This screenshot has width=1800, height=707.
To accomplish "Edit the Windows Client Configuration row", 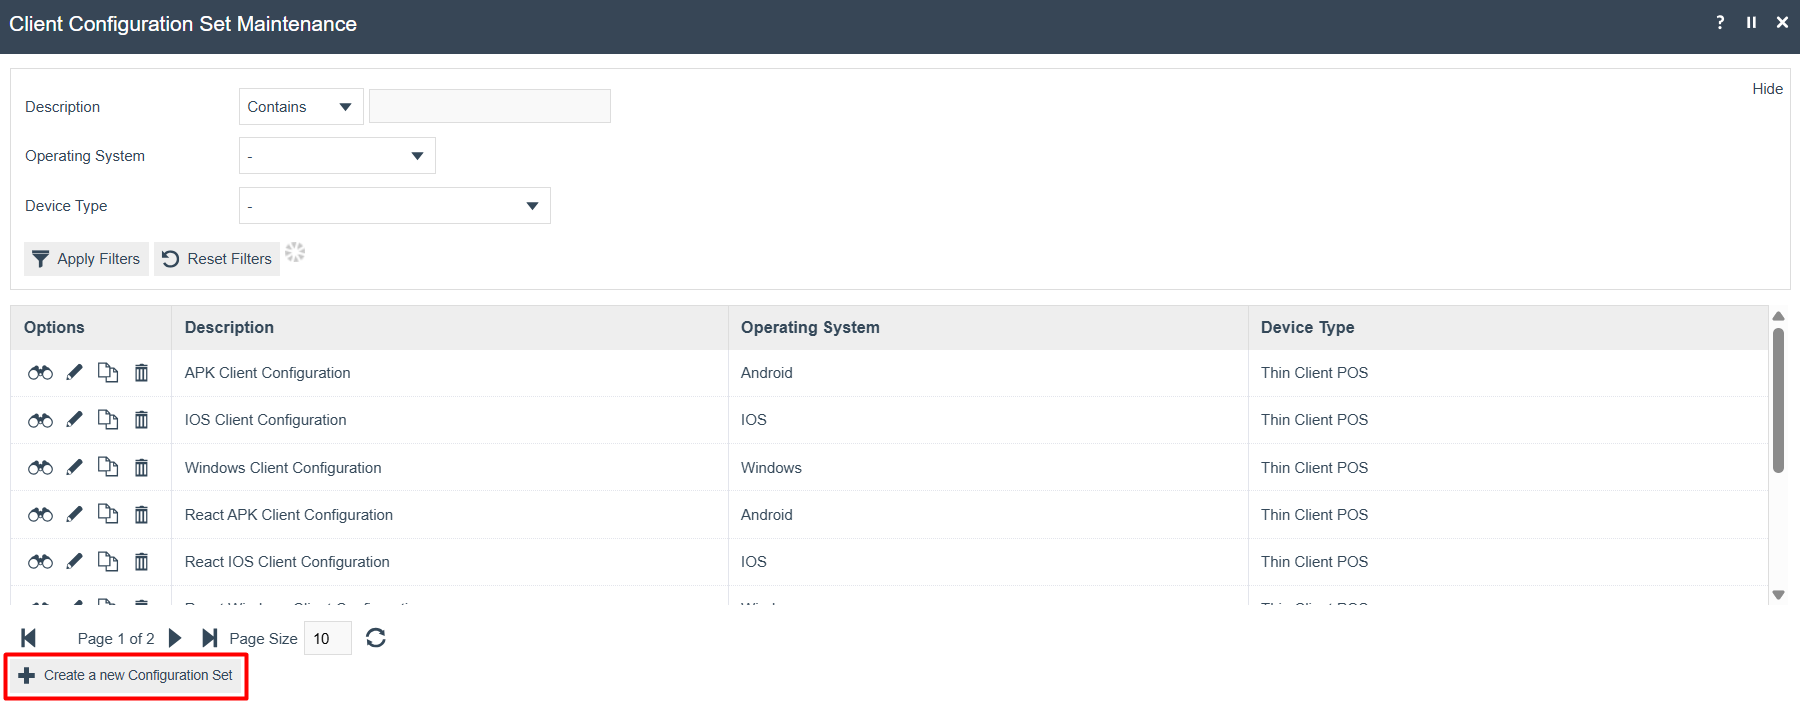I will (x=74, y=467).
